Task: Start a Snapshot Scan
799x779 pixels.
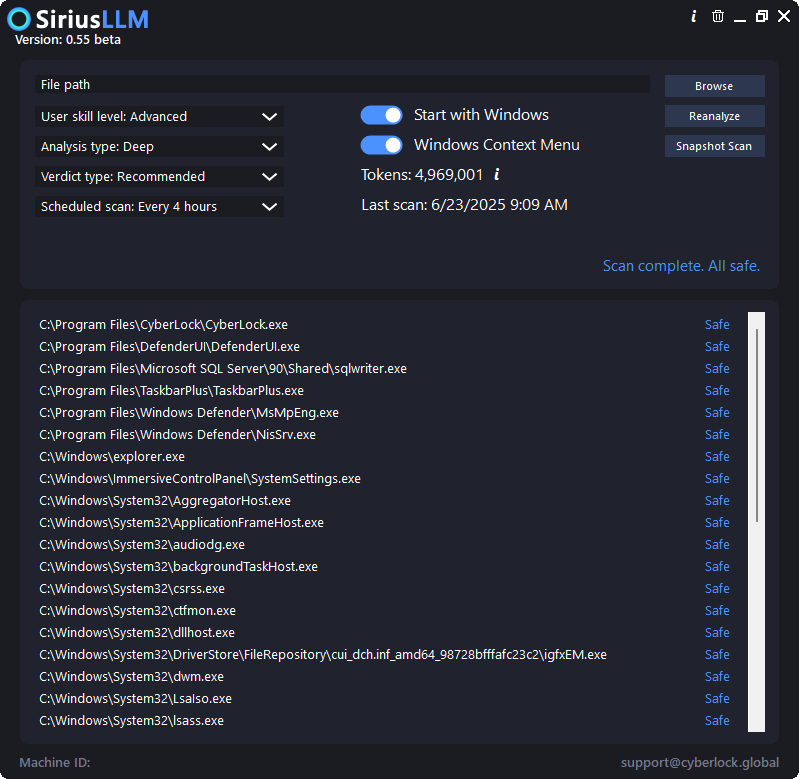Action: (x=714, y=146)
